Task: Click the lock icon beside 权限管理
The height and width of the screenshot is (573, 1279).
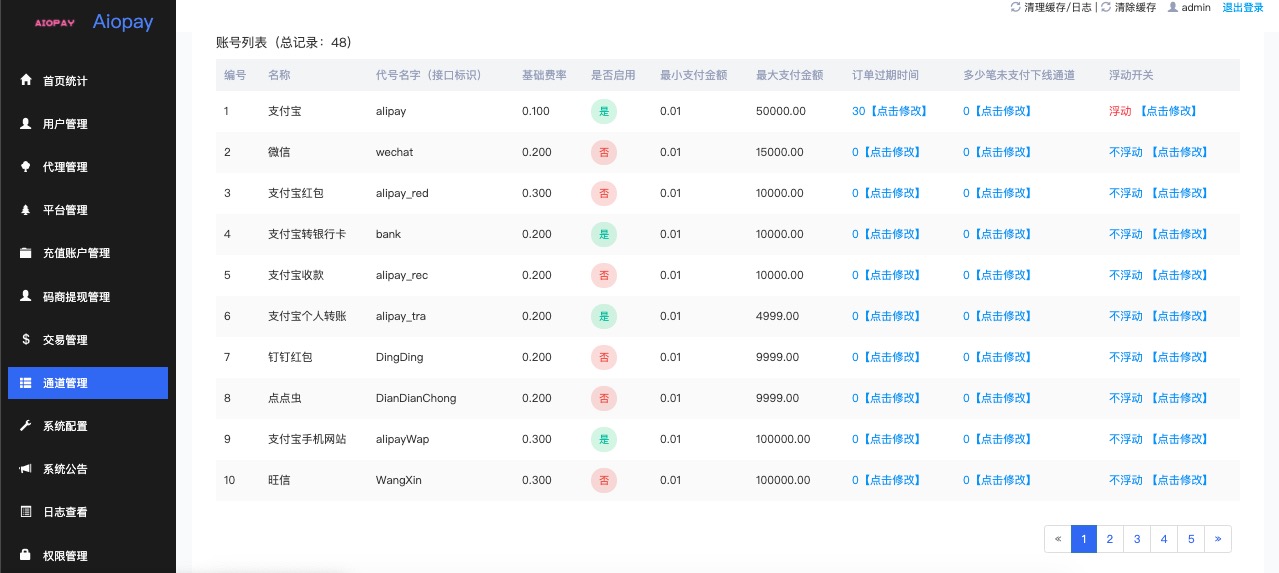Action: click(x=26, y=555)
